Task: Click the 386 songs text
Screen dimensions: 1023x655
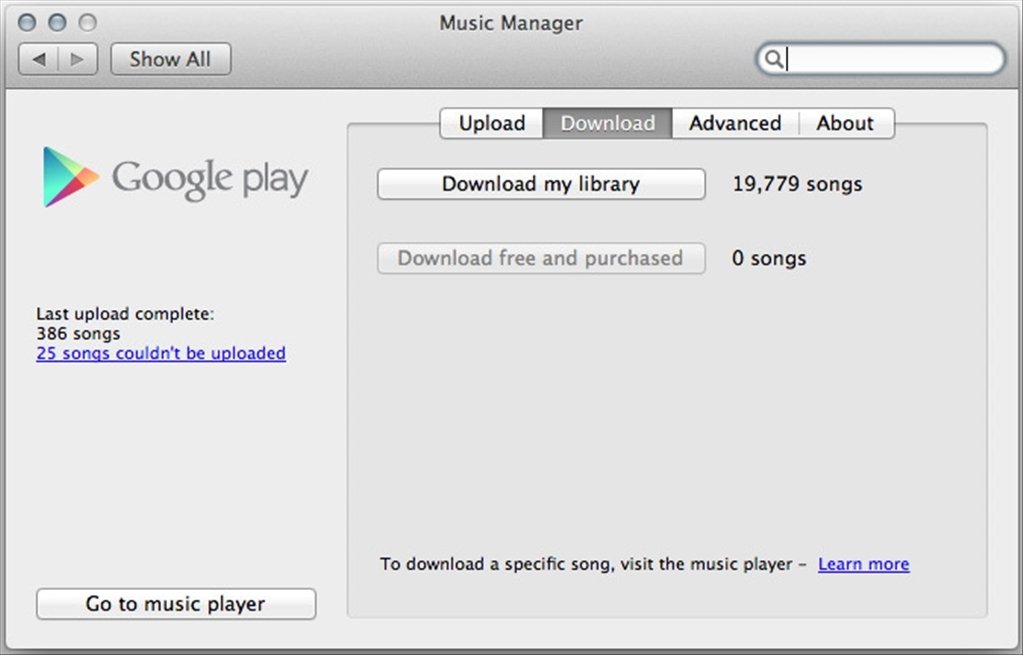Action: pyautogui.click(x=78, y=333)
